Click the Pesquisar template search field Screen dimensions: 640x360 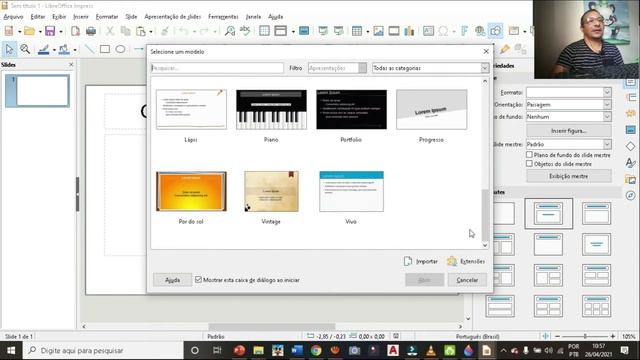217,68
